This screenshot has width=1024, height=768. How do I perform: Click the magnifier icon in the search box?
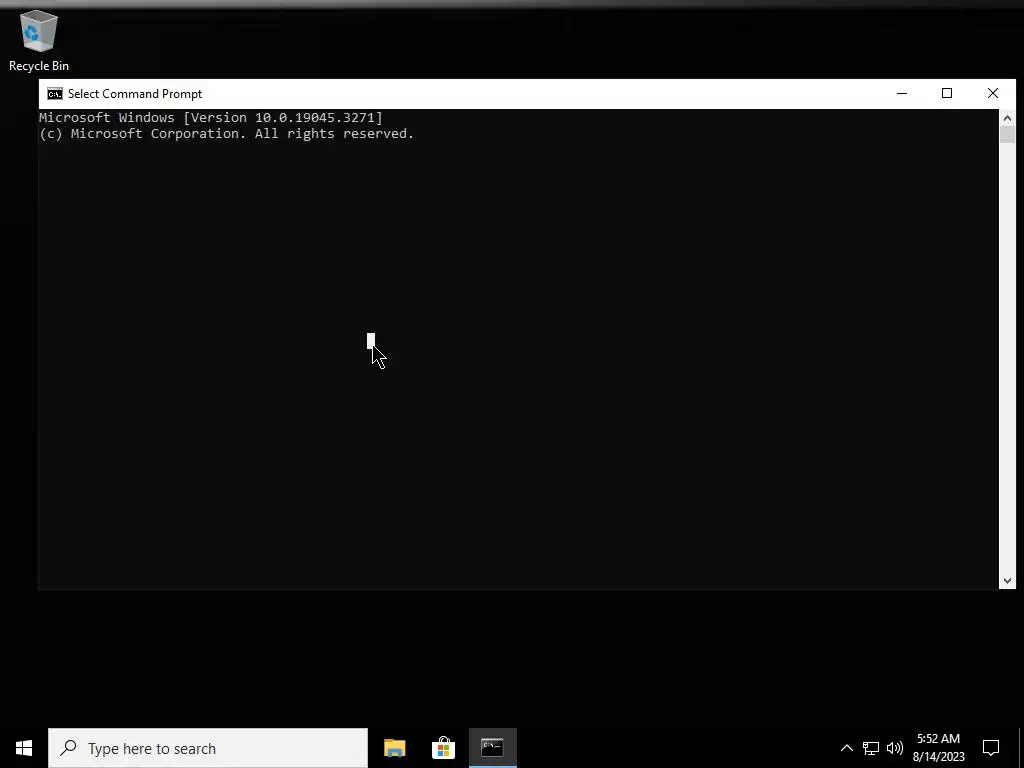68,748
